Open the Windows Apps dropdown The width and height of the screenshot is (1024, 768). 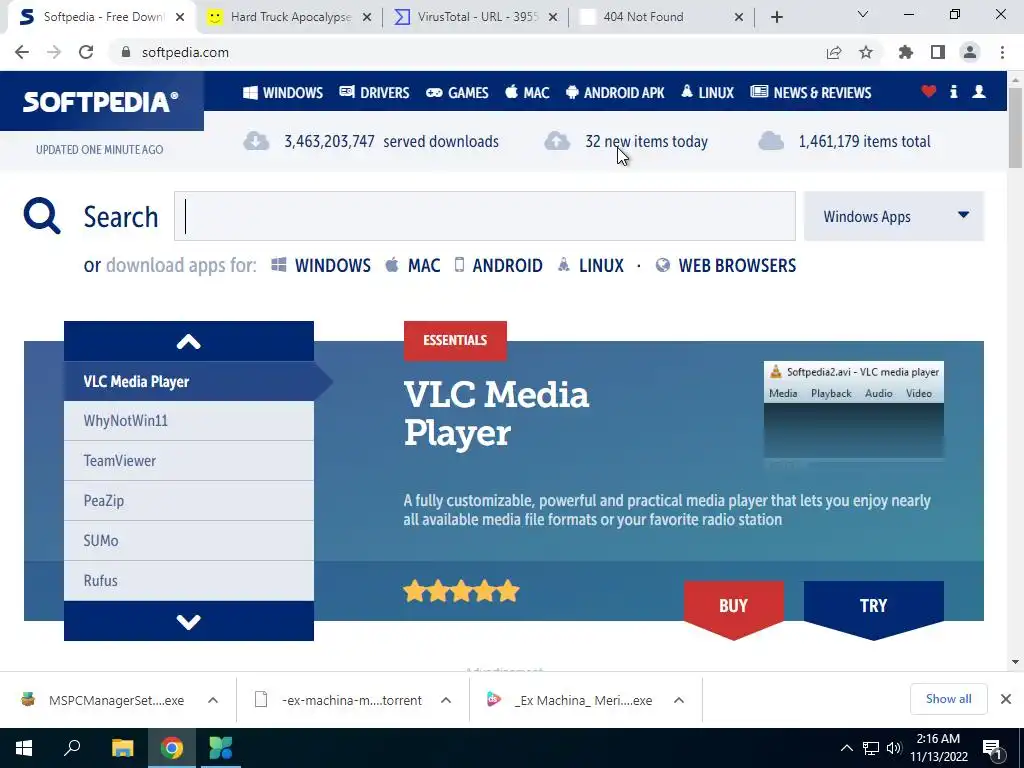pyautogui.click(x=893, y=216)
